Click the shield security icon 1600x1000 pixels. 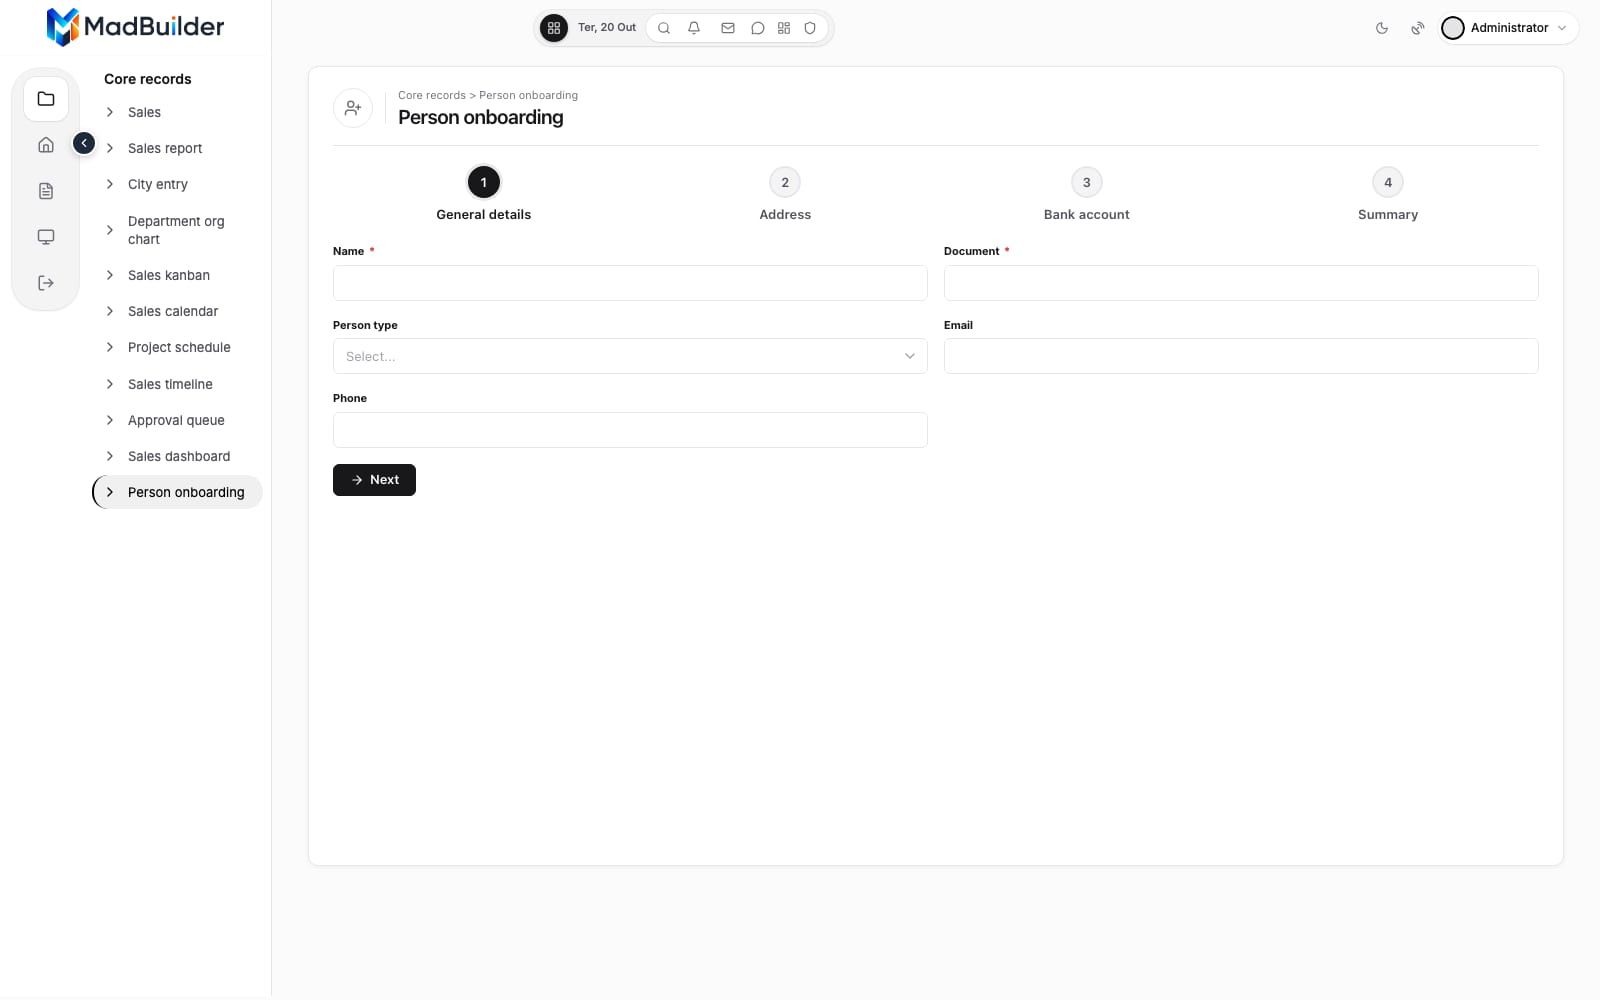point(810,28)
